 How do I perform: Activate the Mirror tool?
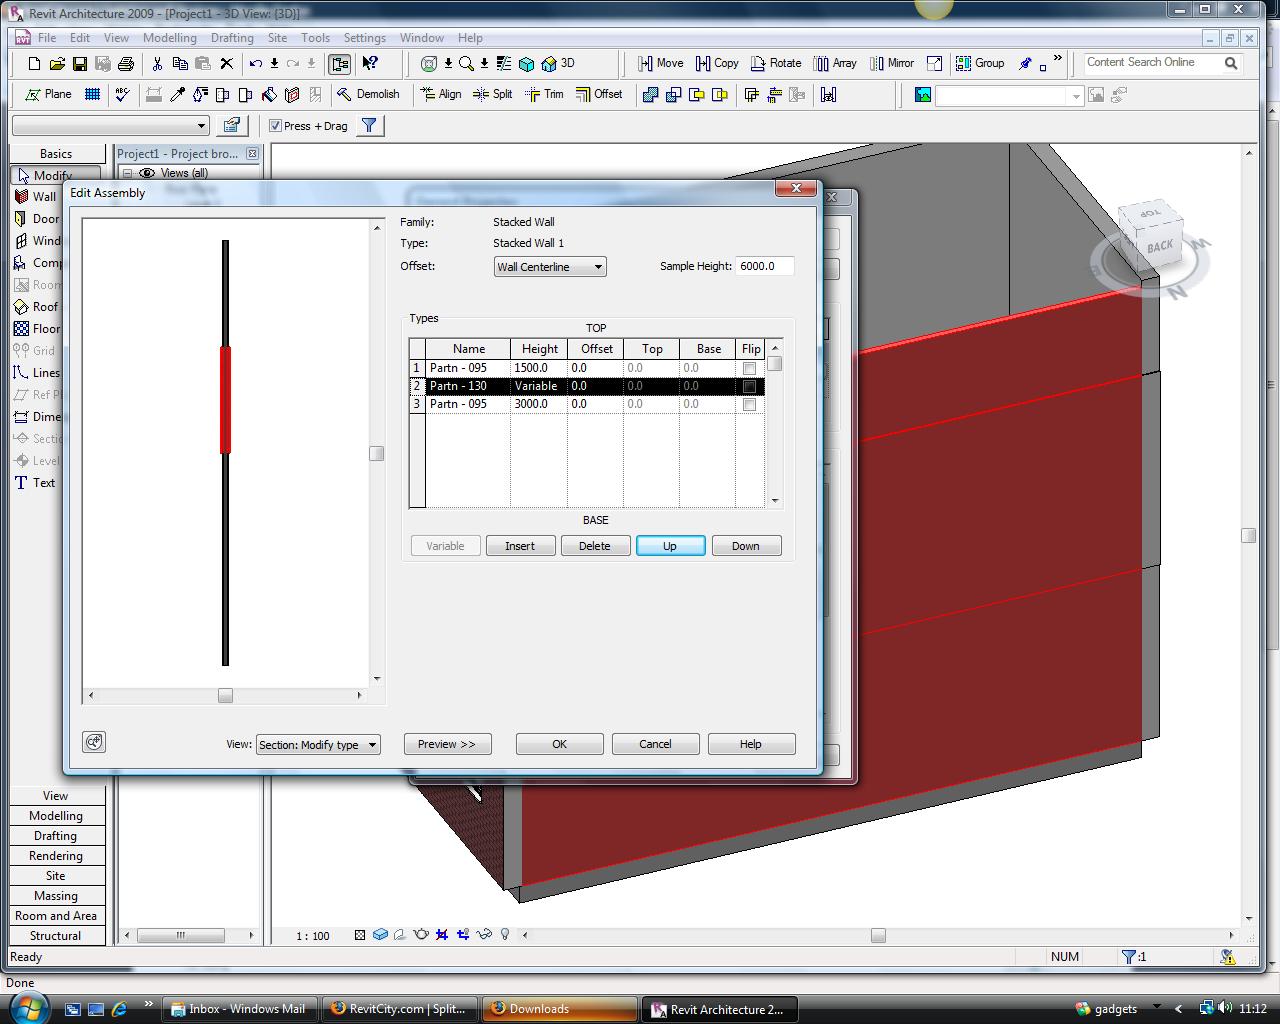point(890,63)
